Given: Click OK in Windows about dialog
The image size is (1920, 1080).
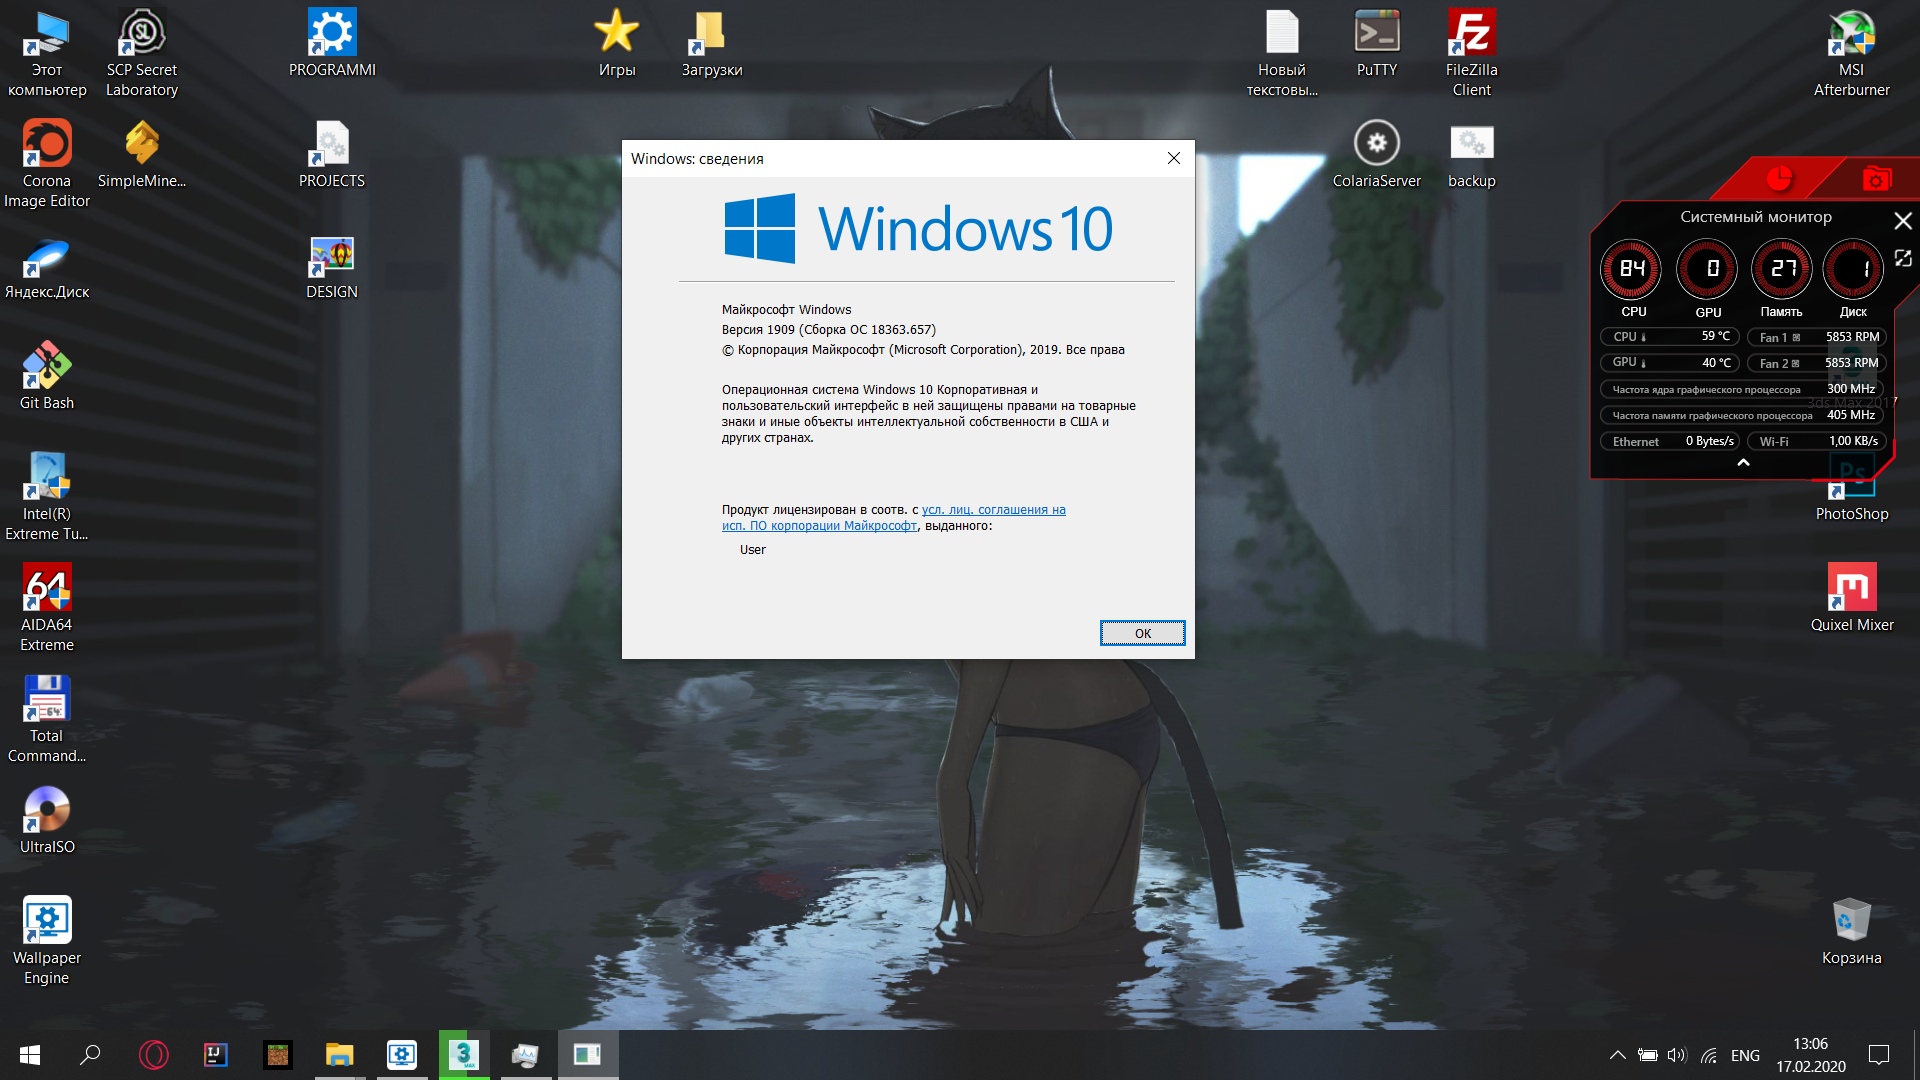Looking at the screenshot, I should pyautogui.click(x=1142, y=633).
